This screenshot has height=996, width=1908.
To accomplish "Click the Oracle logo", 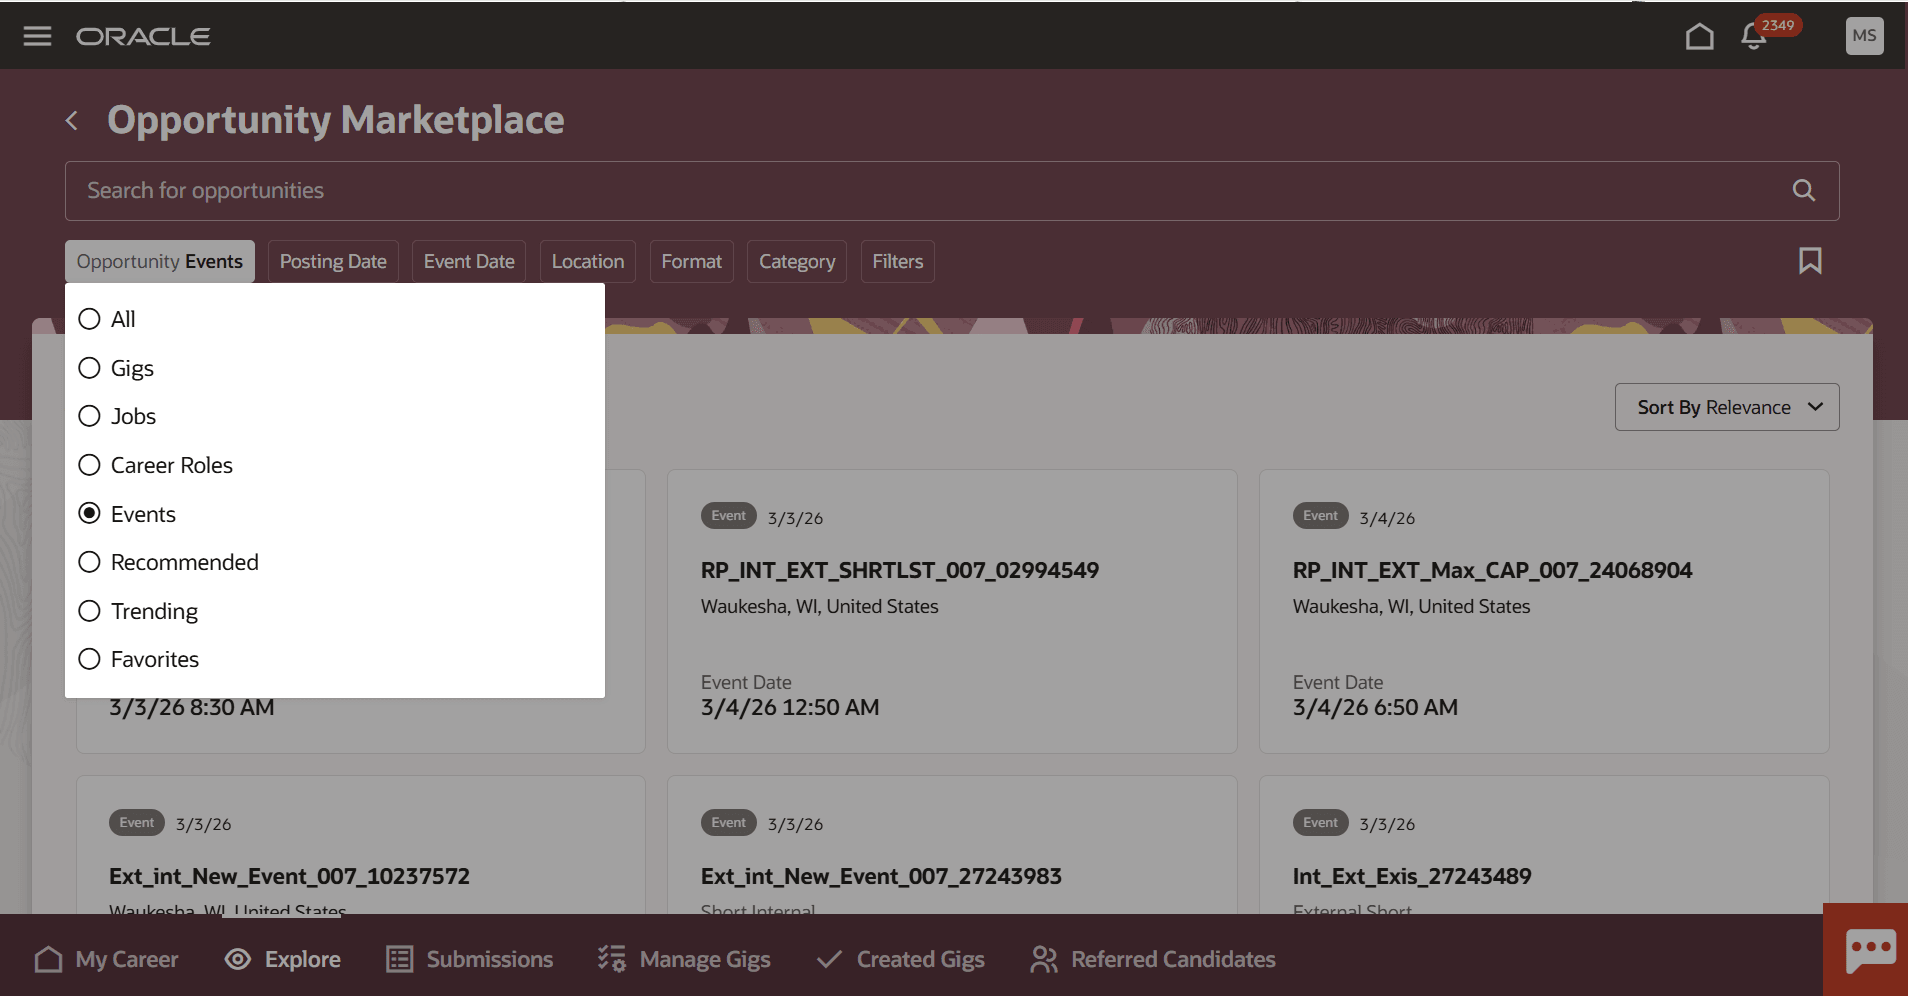I will tap(143, 37).
